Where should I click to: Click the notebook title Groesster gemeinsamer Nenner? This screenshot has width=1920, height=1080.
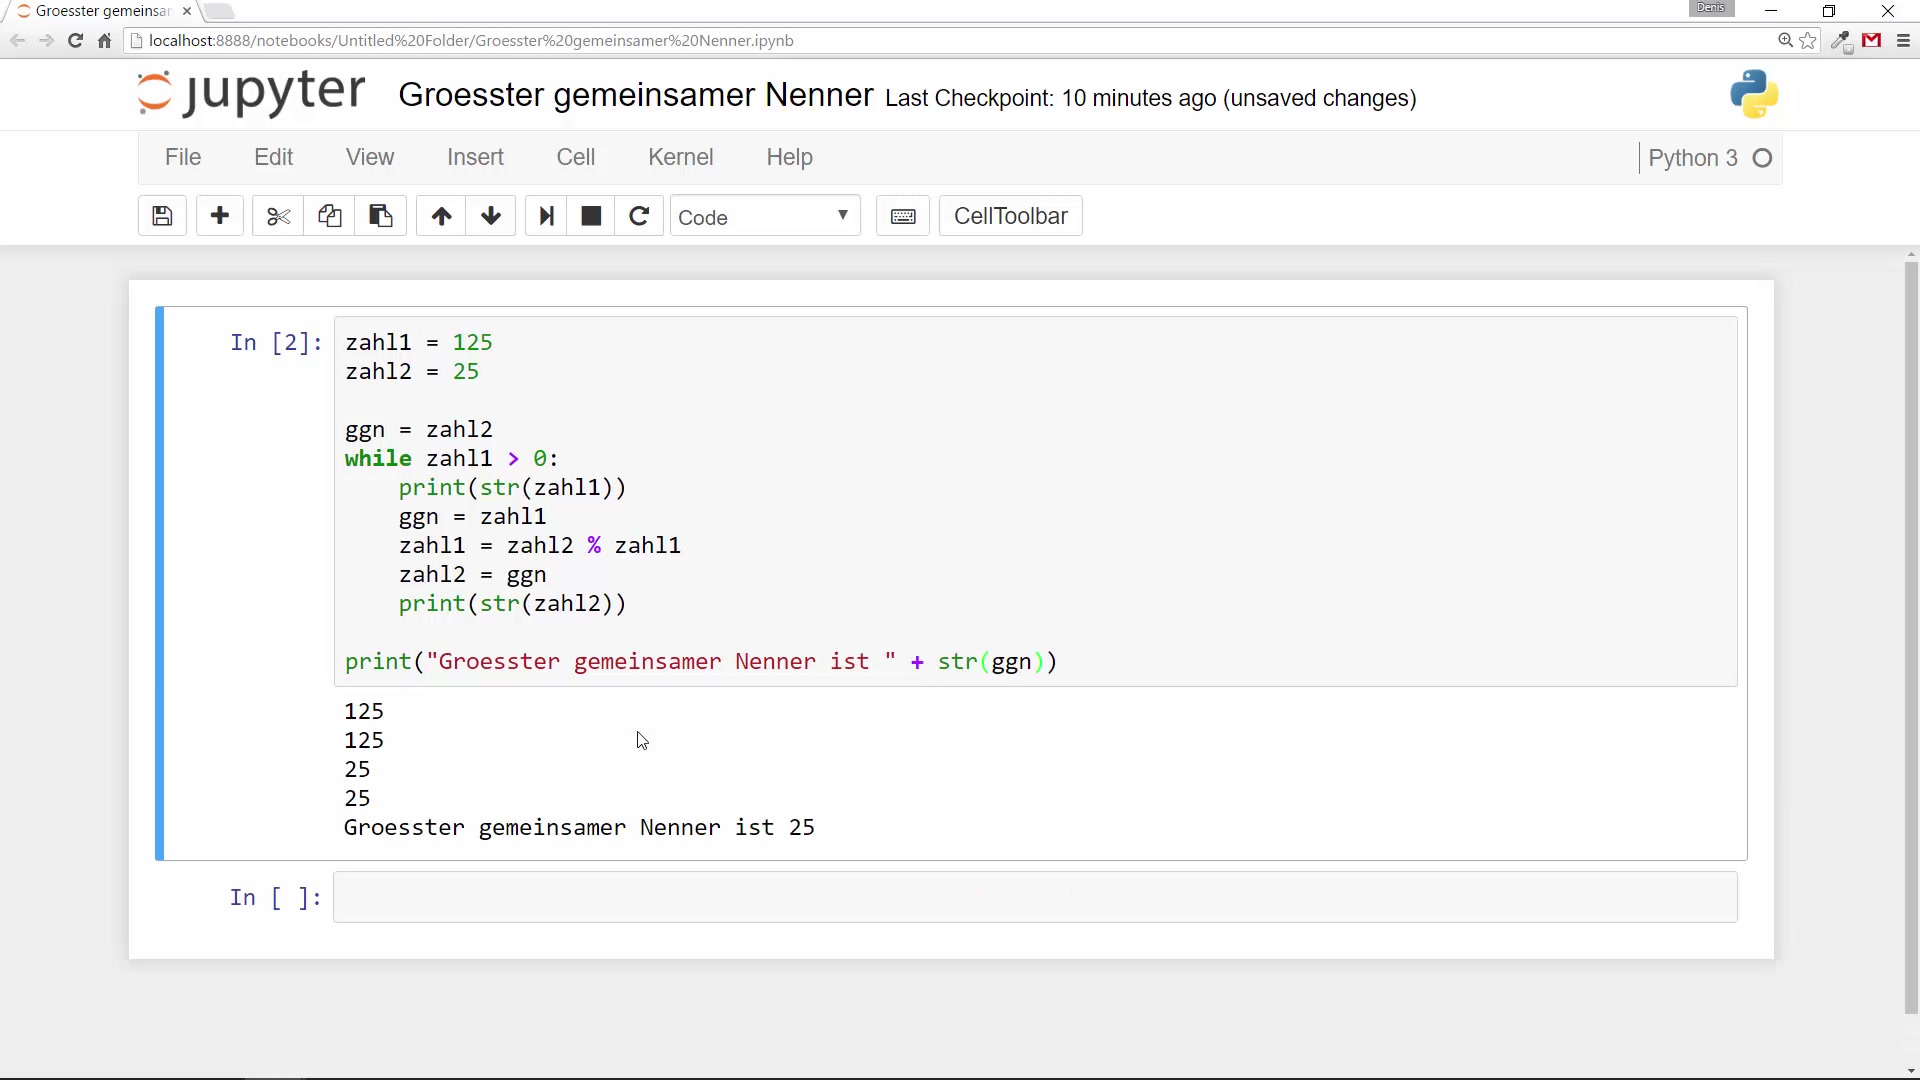(635, 95)
